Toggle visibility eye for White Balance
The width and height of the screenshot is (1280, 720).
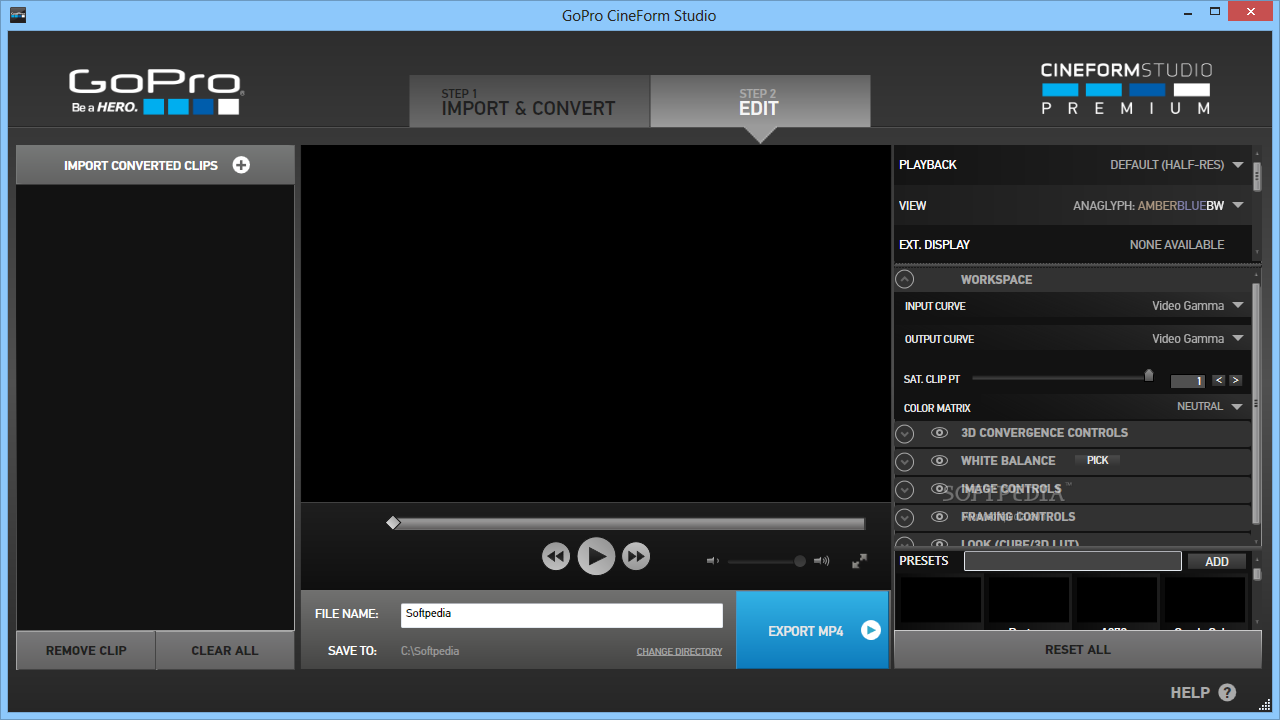pyautogui.click(x=939, y=461)
